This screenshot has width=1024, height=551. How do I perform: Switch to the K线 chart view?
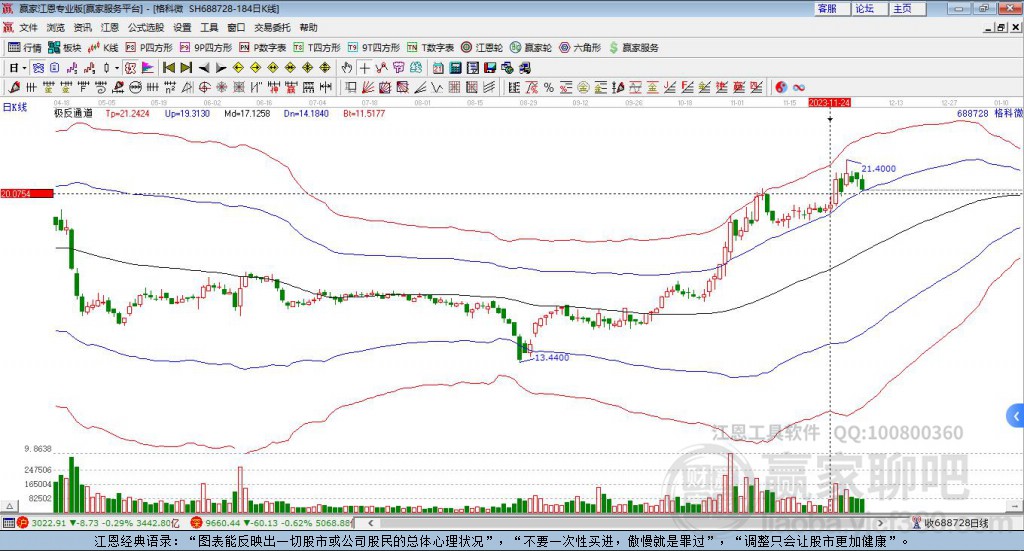(x=103, y=48)
